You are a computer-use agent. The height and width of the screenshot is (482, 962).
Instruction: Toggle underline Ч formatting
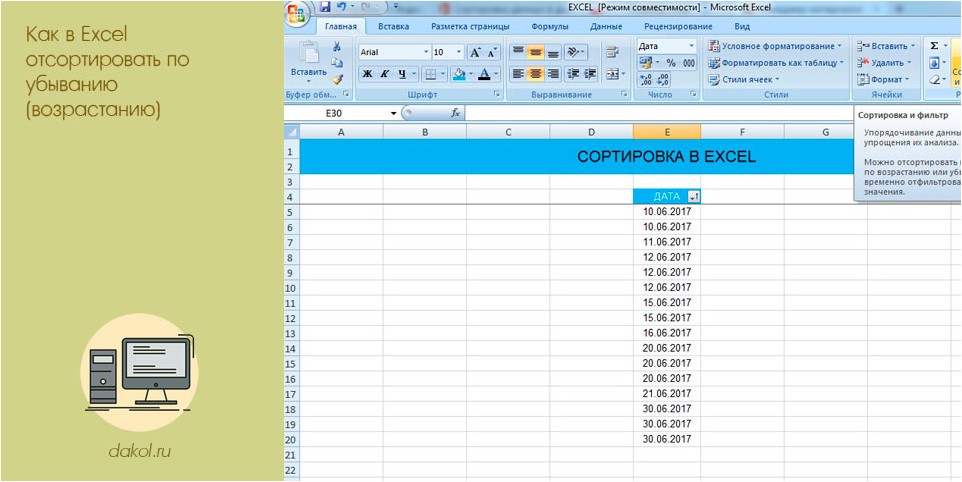click(x=402, y=74)
